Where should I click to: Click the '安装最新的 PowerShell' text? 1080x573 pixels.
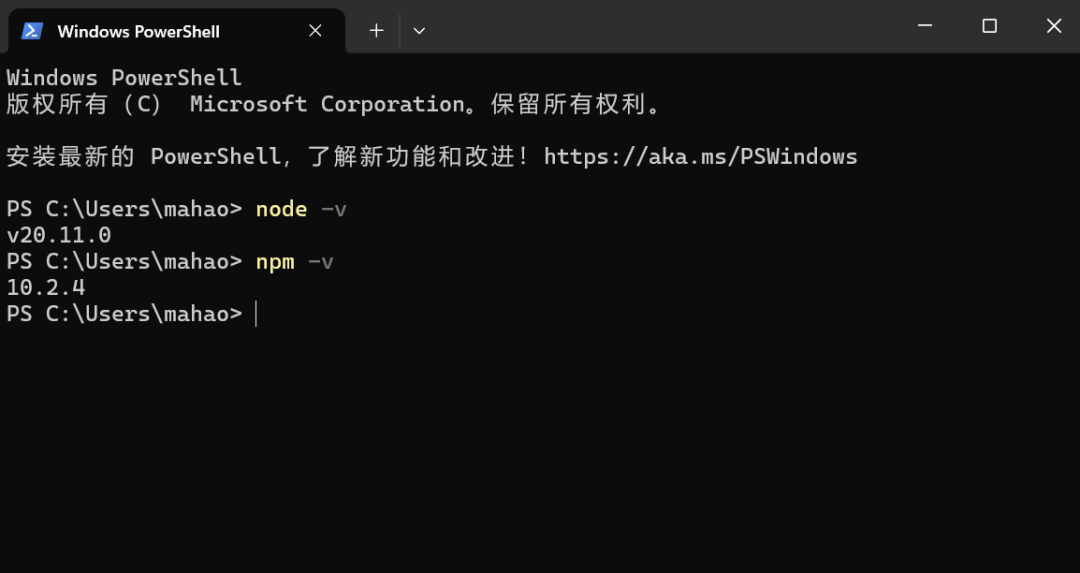click(144, 156)
